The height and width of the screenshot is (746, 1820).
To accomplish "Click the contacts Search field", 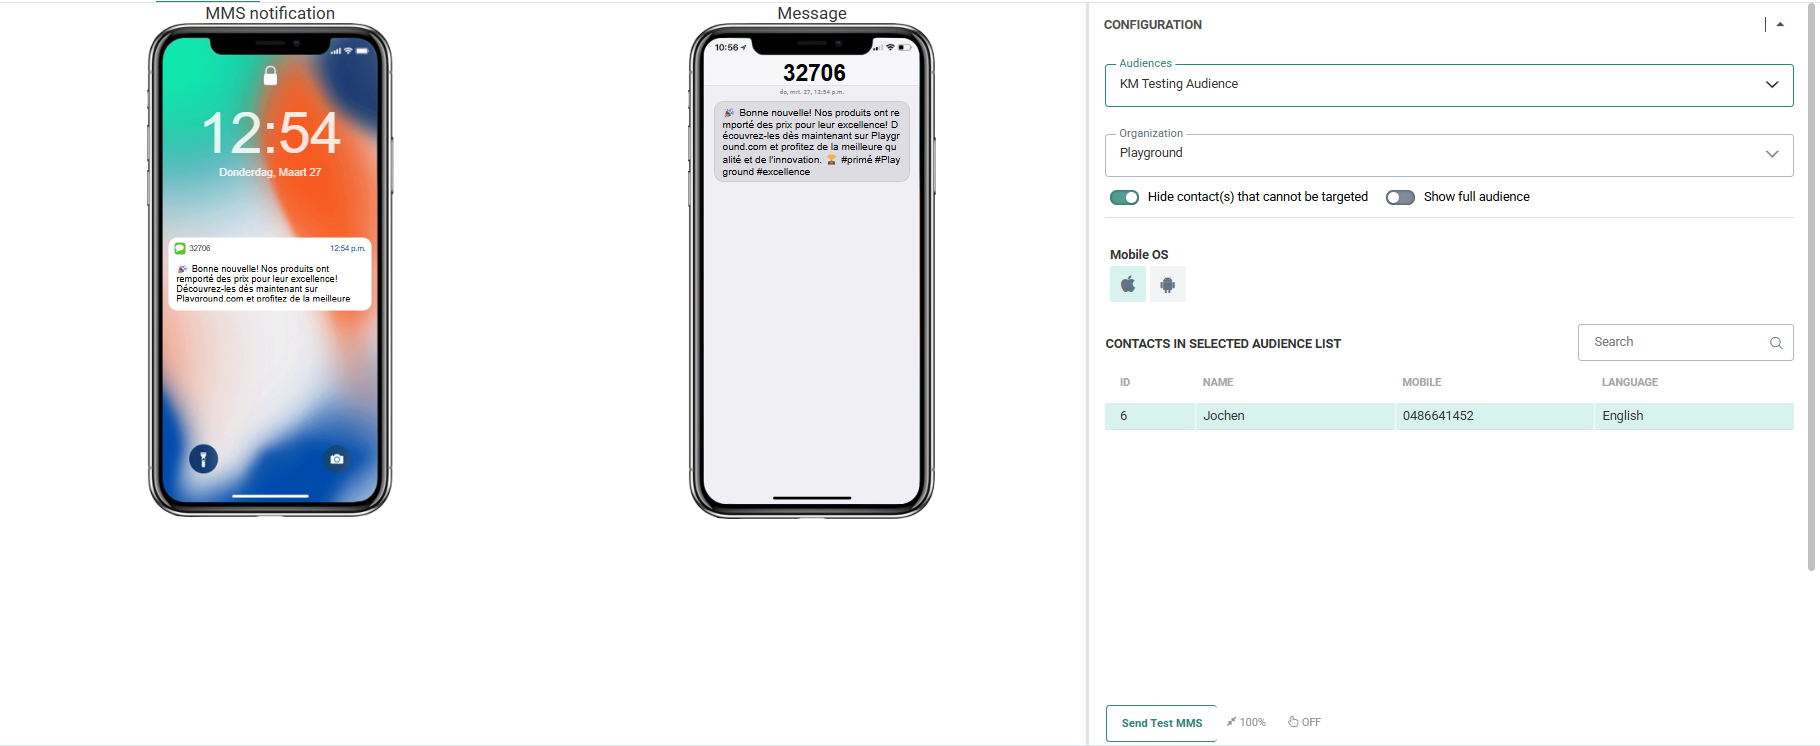I will tap(1685, 342).
